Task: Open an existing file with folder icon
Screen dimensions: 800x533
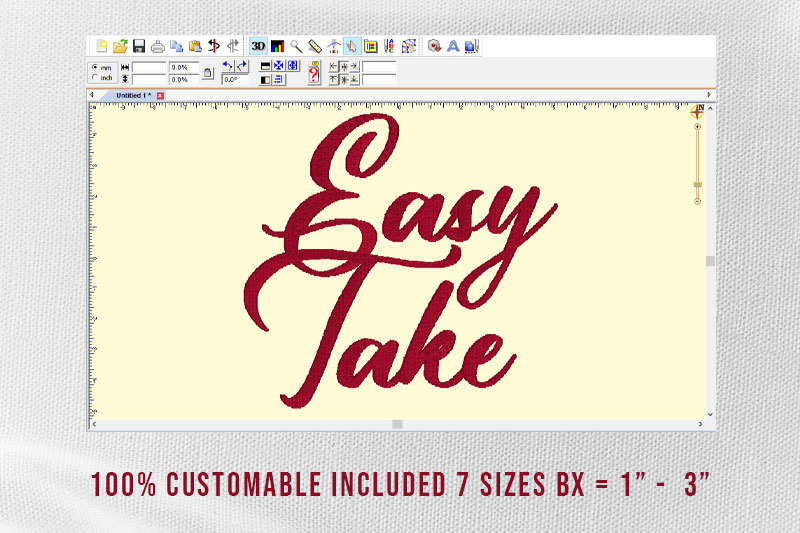Action: [120, 46]
